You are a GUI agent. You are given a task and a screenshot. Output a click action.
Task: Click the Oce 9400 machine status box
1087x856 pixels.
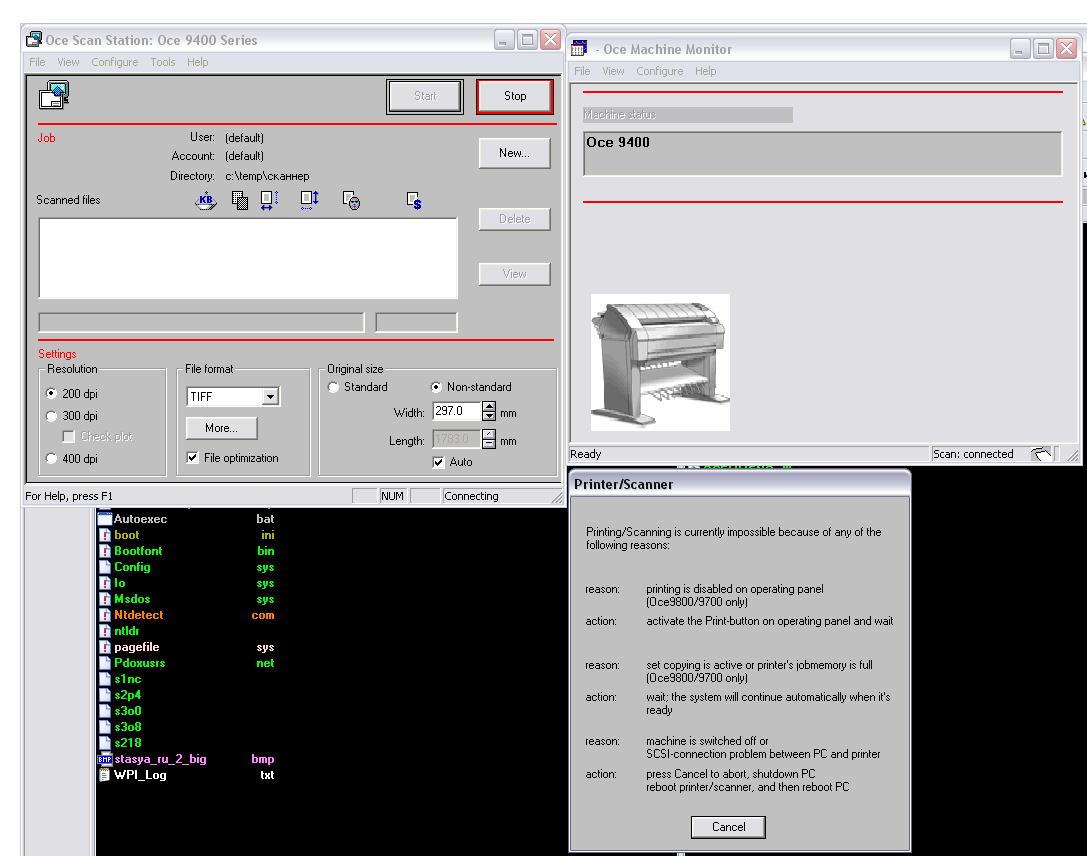(x=823, y=153)
